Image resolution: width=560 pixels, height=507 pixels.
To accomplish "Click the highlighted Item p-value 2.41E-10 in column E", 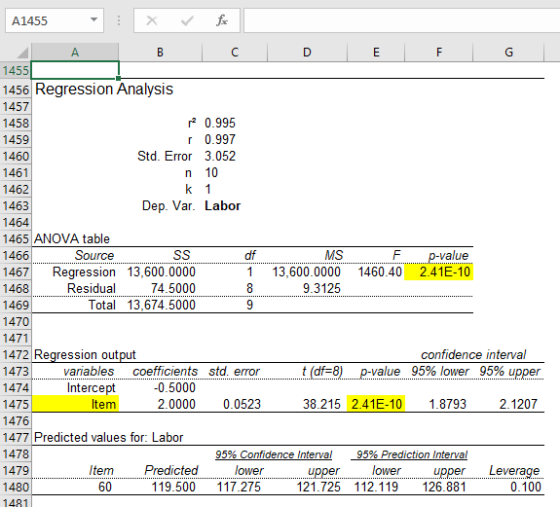I will pyautogui.click(x=376, y=404).
